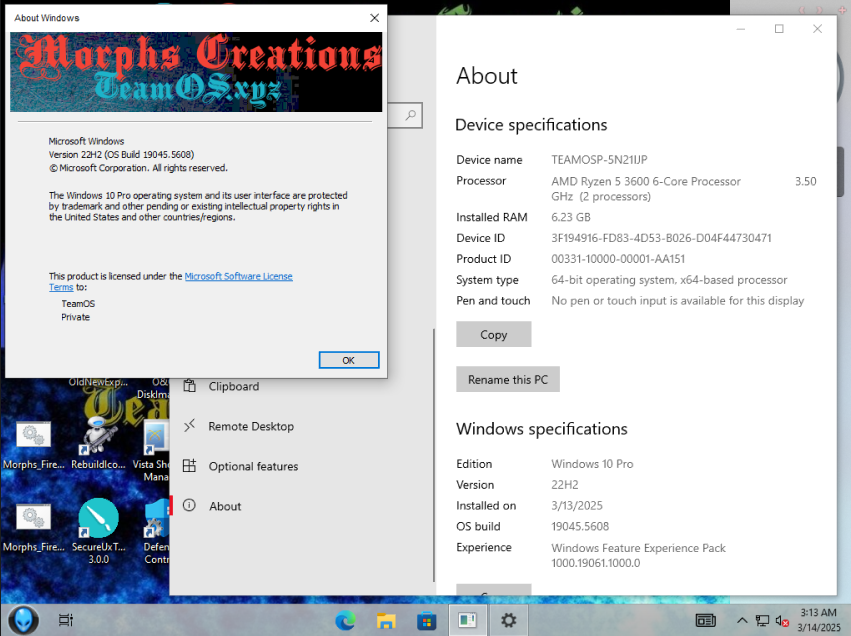Select the SecureUxT... 3.0.0 desktop shortcut

[99, 531]
